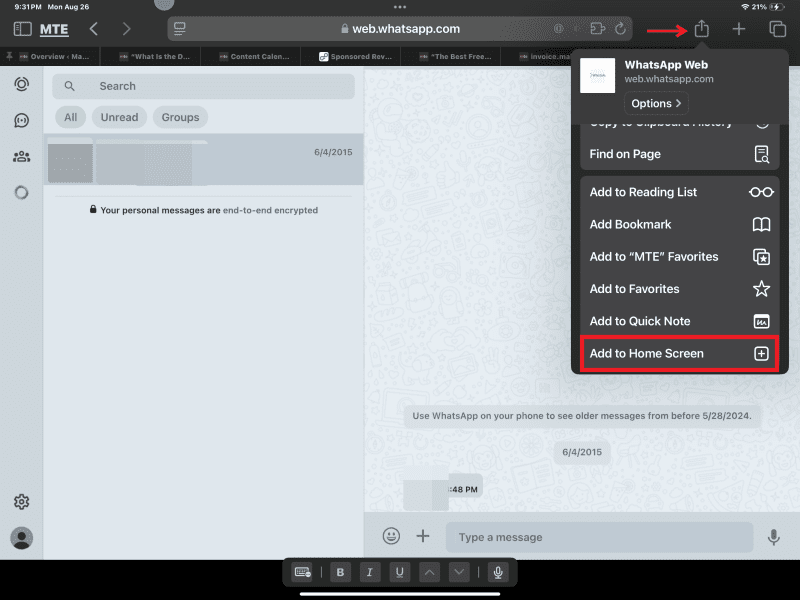Click your profile avatar at sidebar bottom
The width and height of the screenshot is (800, 600).
[x=21, y=538]
